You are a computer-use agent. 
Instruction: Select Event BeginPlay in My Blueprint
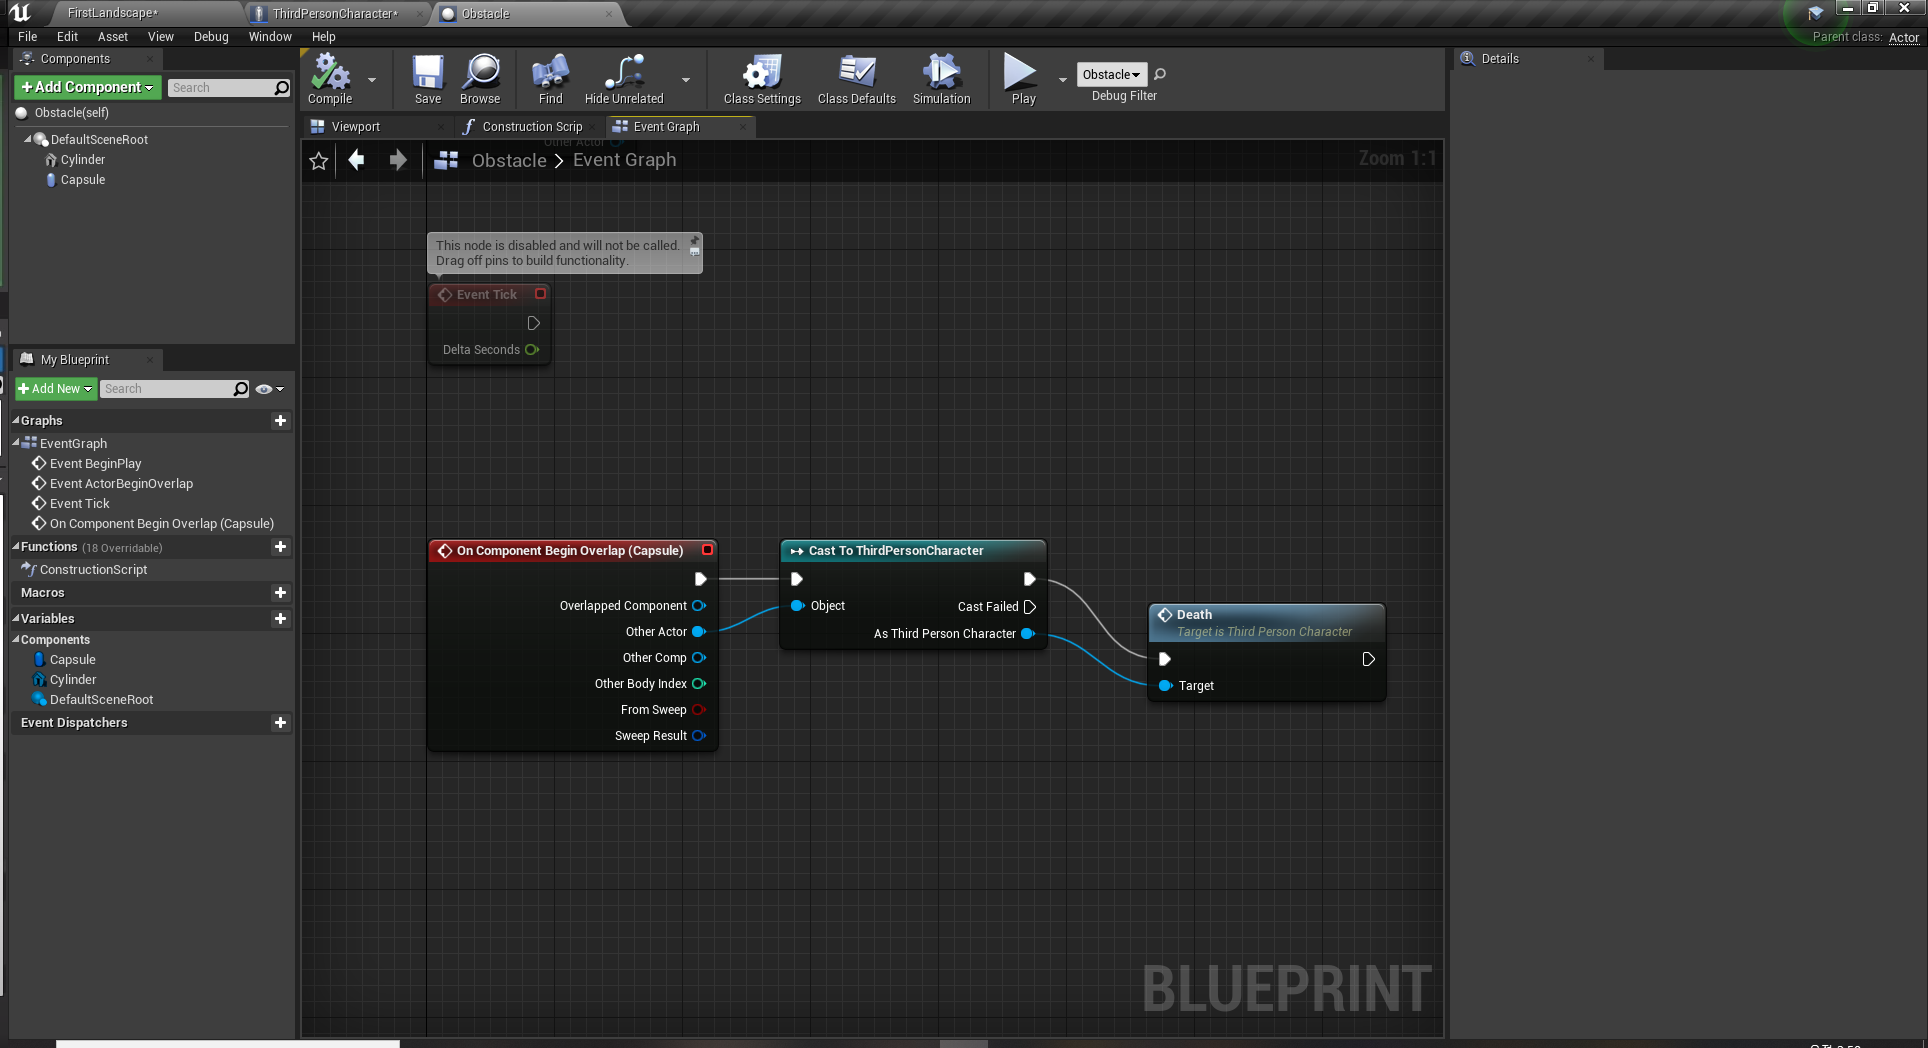(x=95, y=464)
